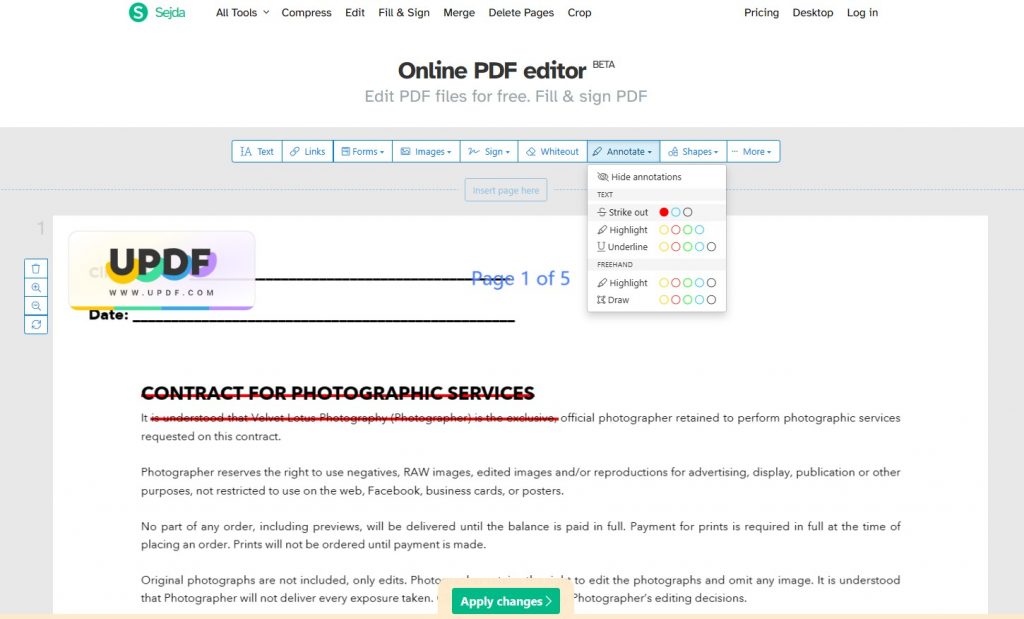Choose the freehand Highlight option
Screen dimensions: 1024x619
622,282
